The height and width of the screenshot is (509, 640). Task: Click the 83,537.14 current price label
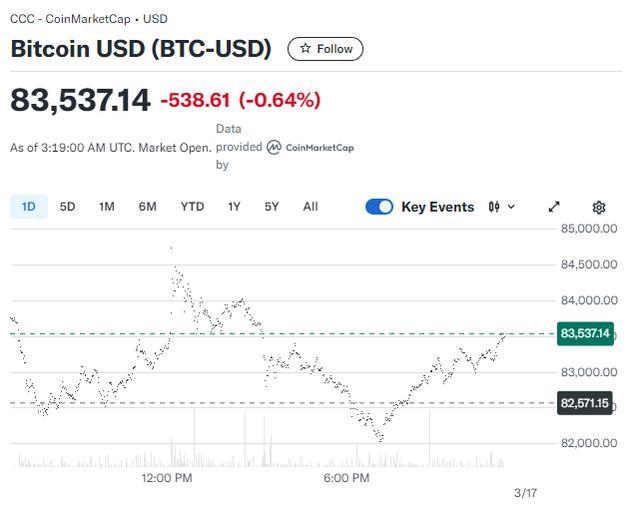click(585, 333)
